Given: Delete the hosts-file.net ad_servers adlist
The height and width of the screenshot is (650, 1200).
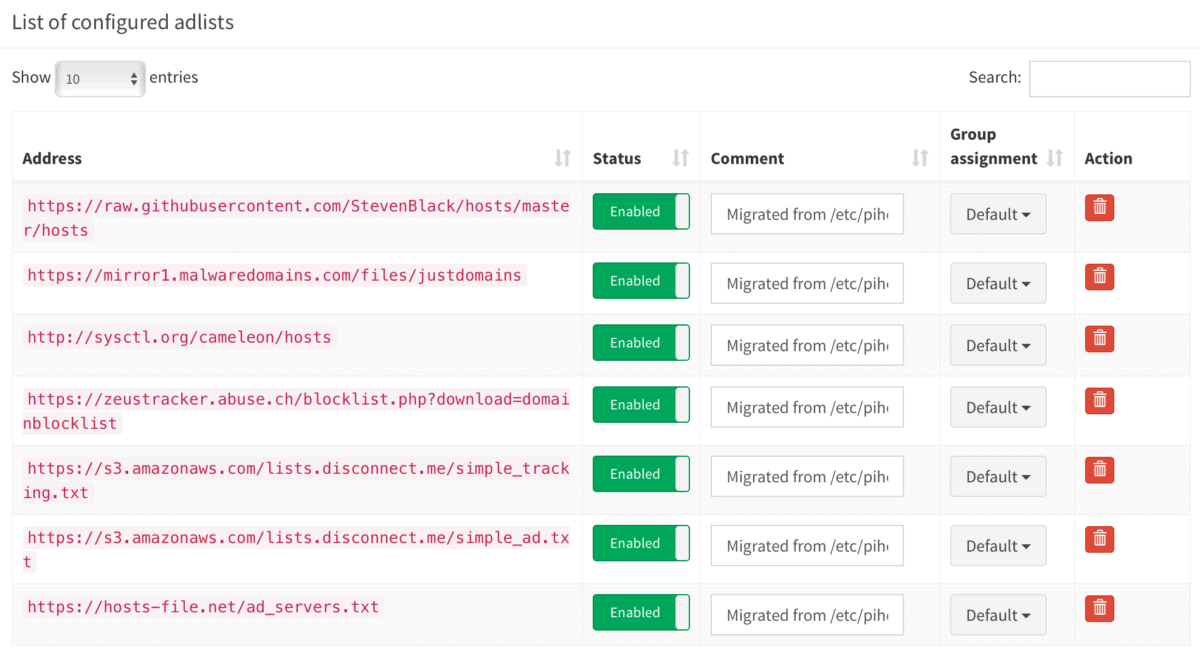Looking at the screenshot, I should 1099,607.
